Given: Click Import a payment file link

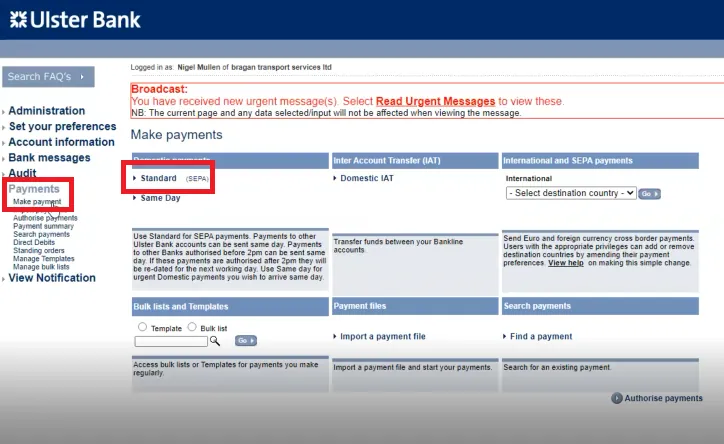Looking at the screenshot, I should pos(382,336).
